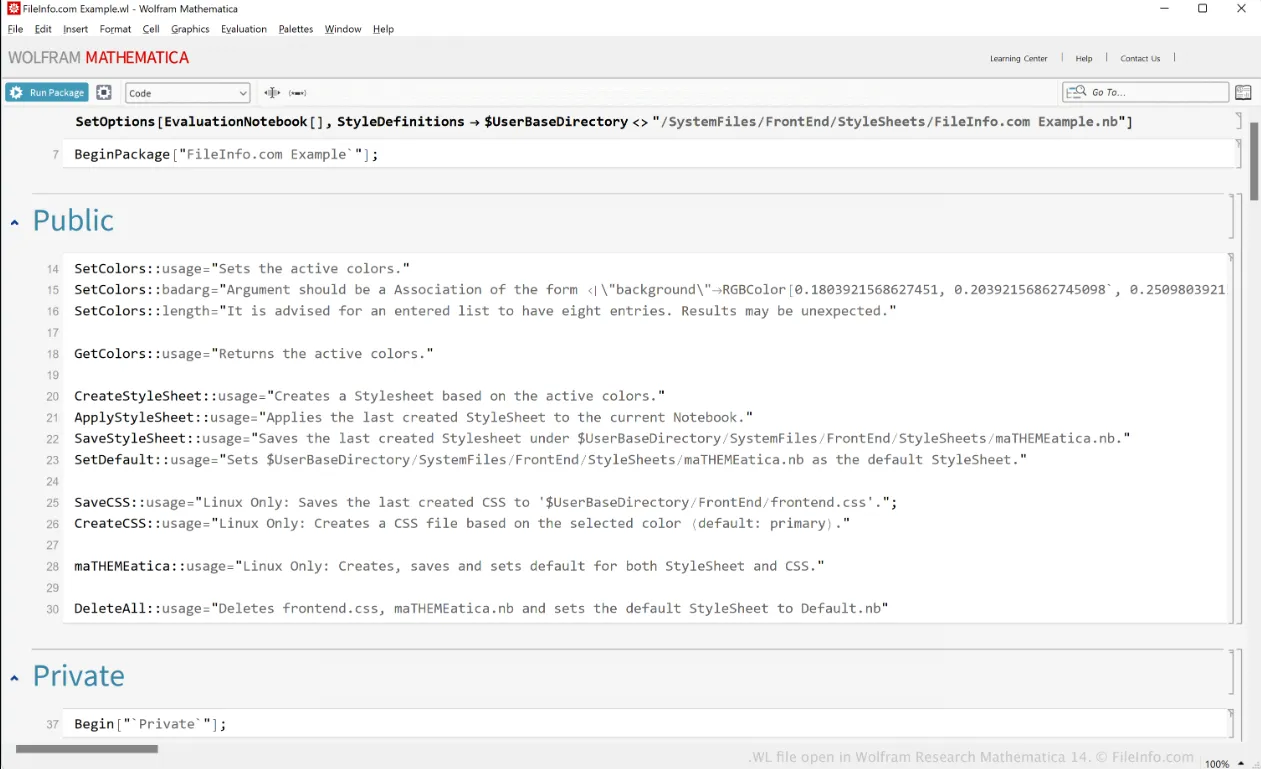This screenshot has height=769, width=1261.
Task: Open the Learning Center link
Action: click(x=1018, y=58)
